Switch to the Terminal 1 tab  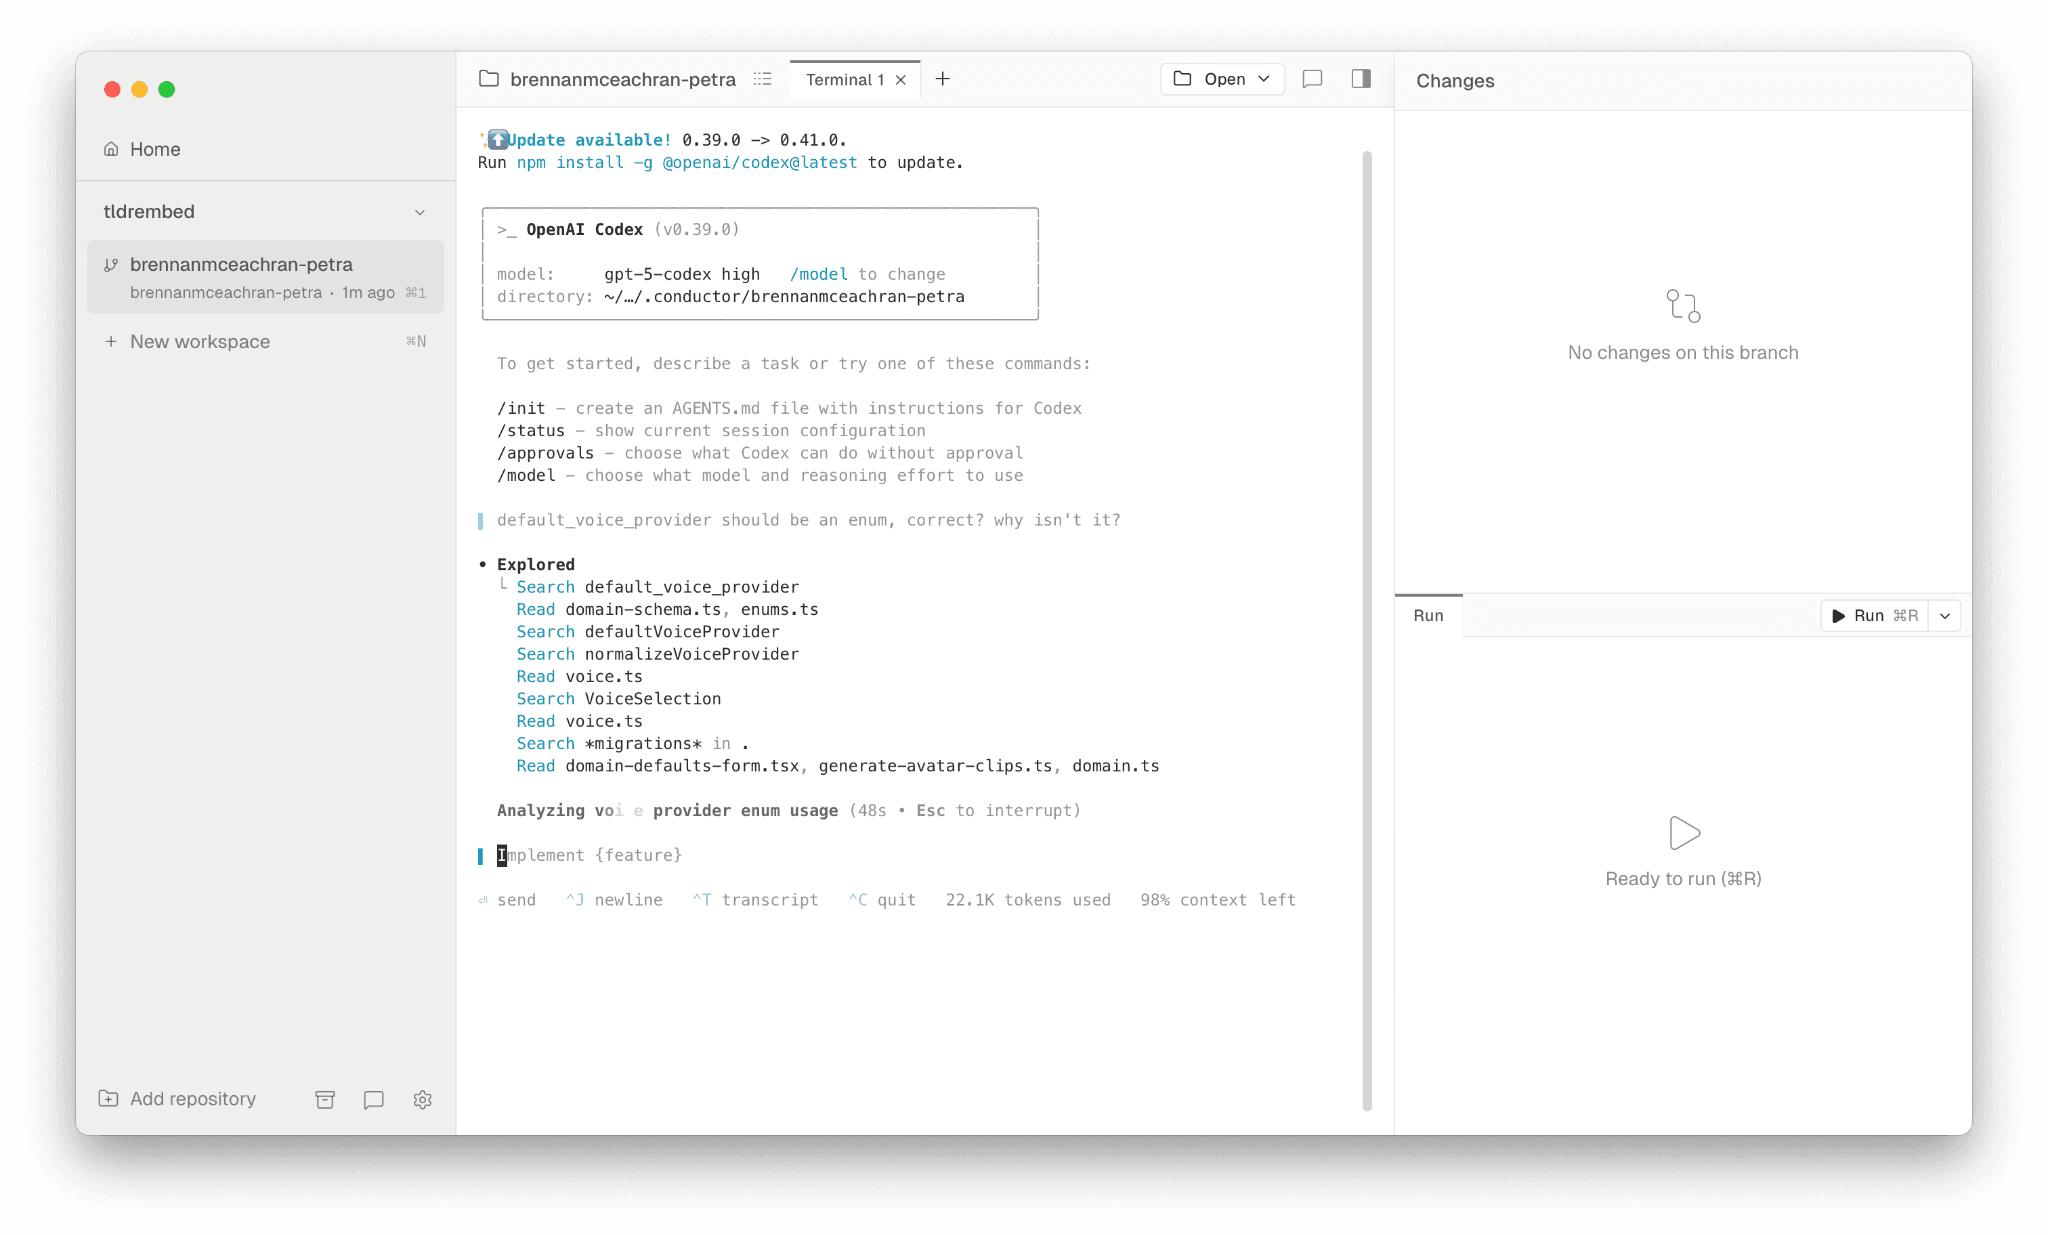844,80
